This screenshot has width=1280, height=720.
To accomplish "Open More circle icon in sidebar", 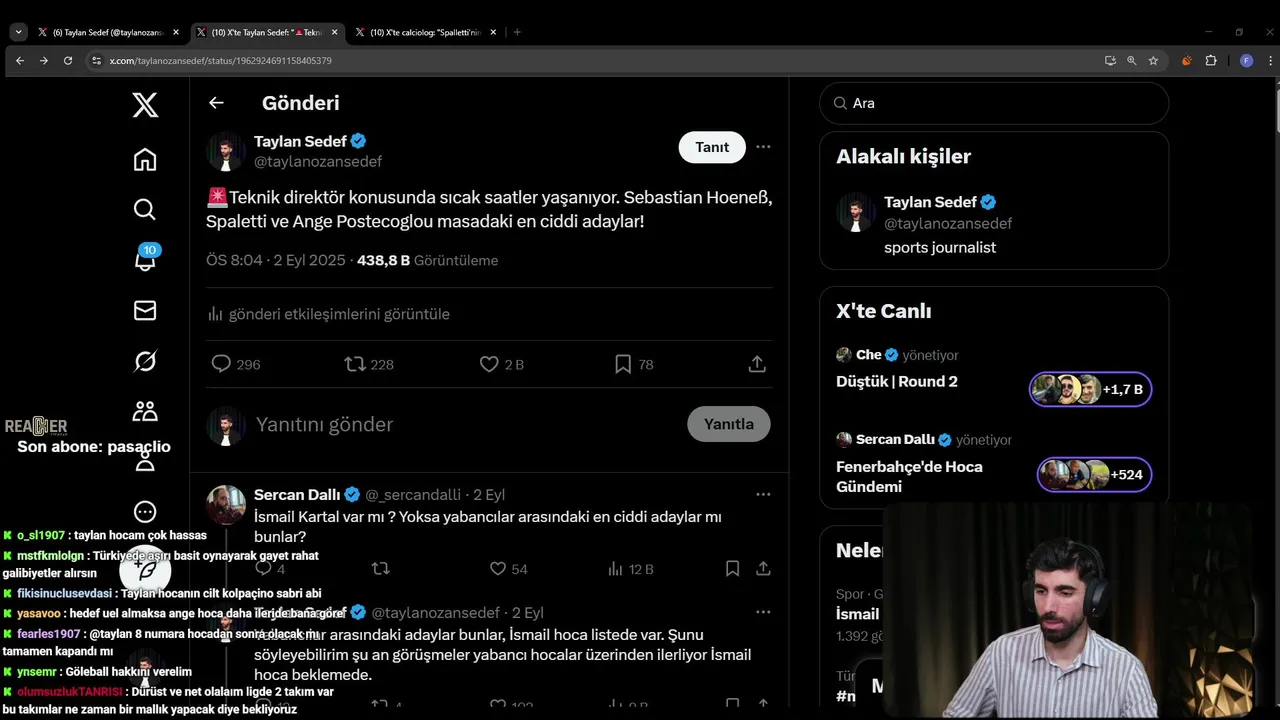I will pyautogui.click(x=145, y=512).
